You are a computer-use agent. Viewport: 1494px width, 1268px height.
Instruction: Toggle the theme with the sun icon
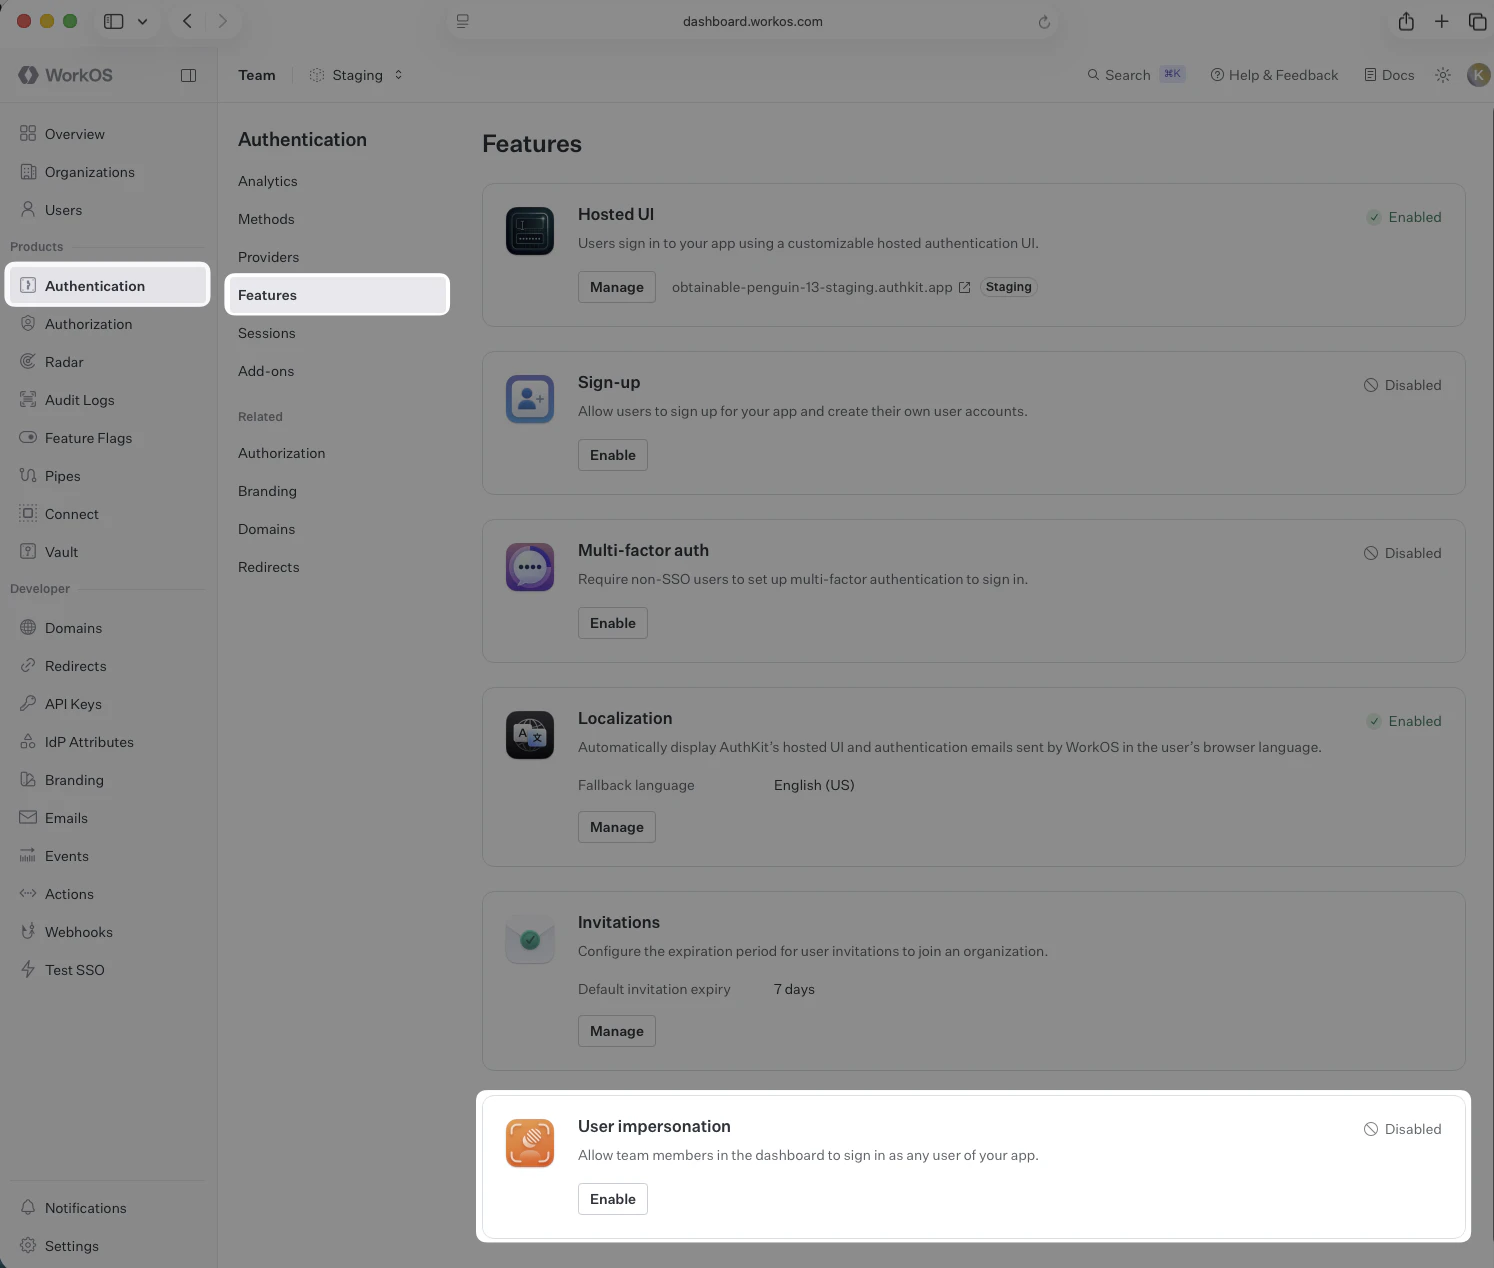[x=1443, y=75]
